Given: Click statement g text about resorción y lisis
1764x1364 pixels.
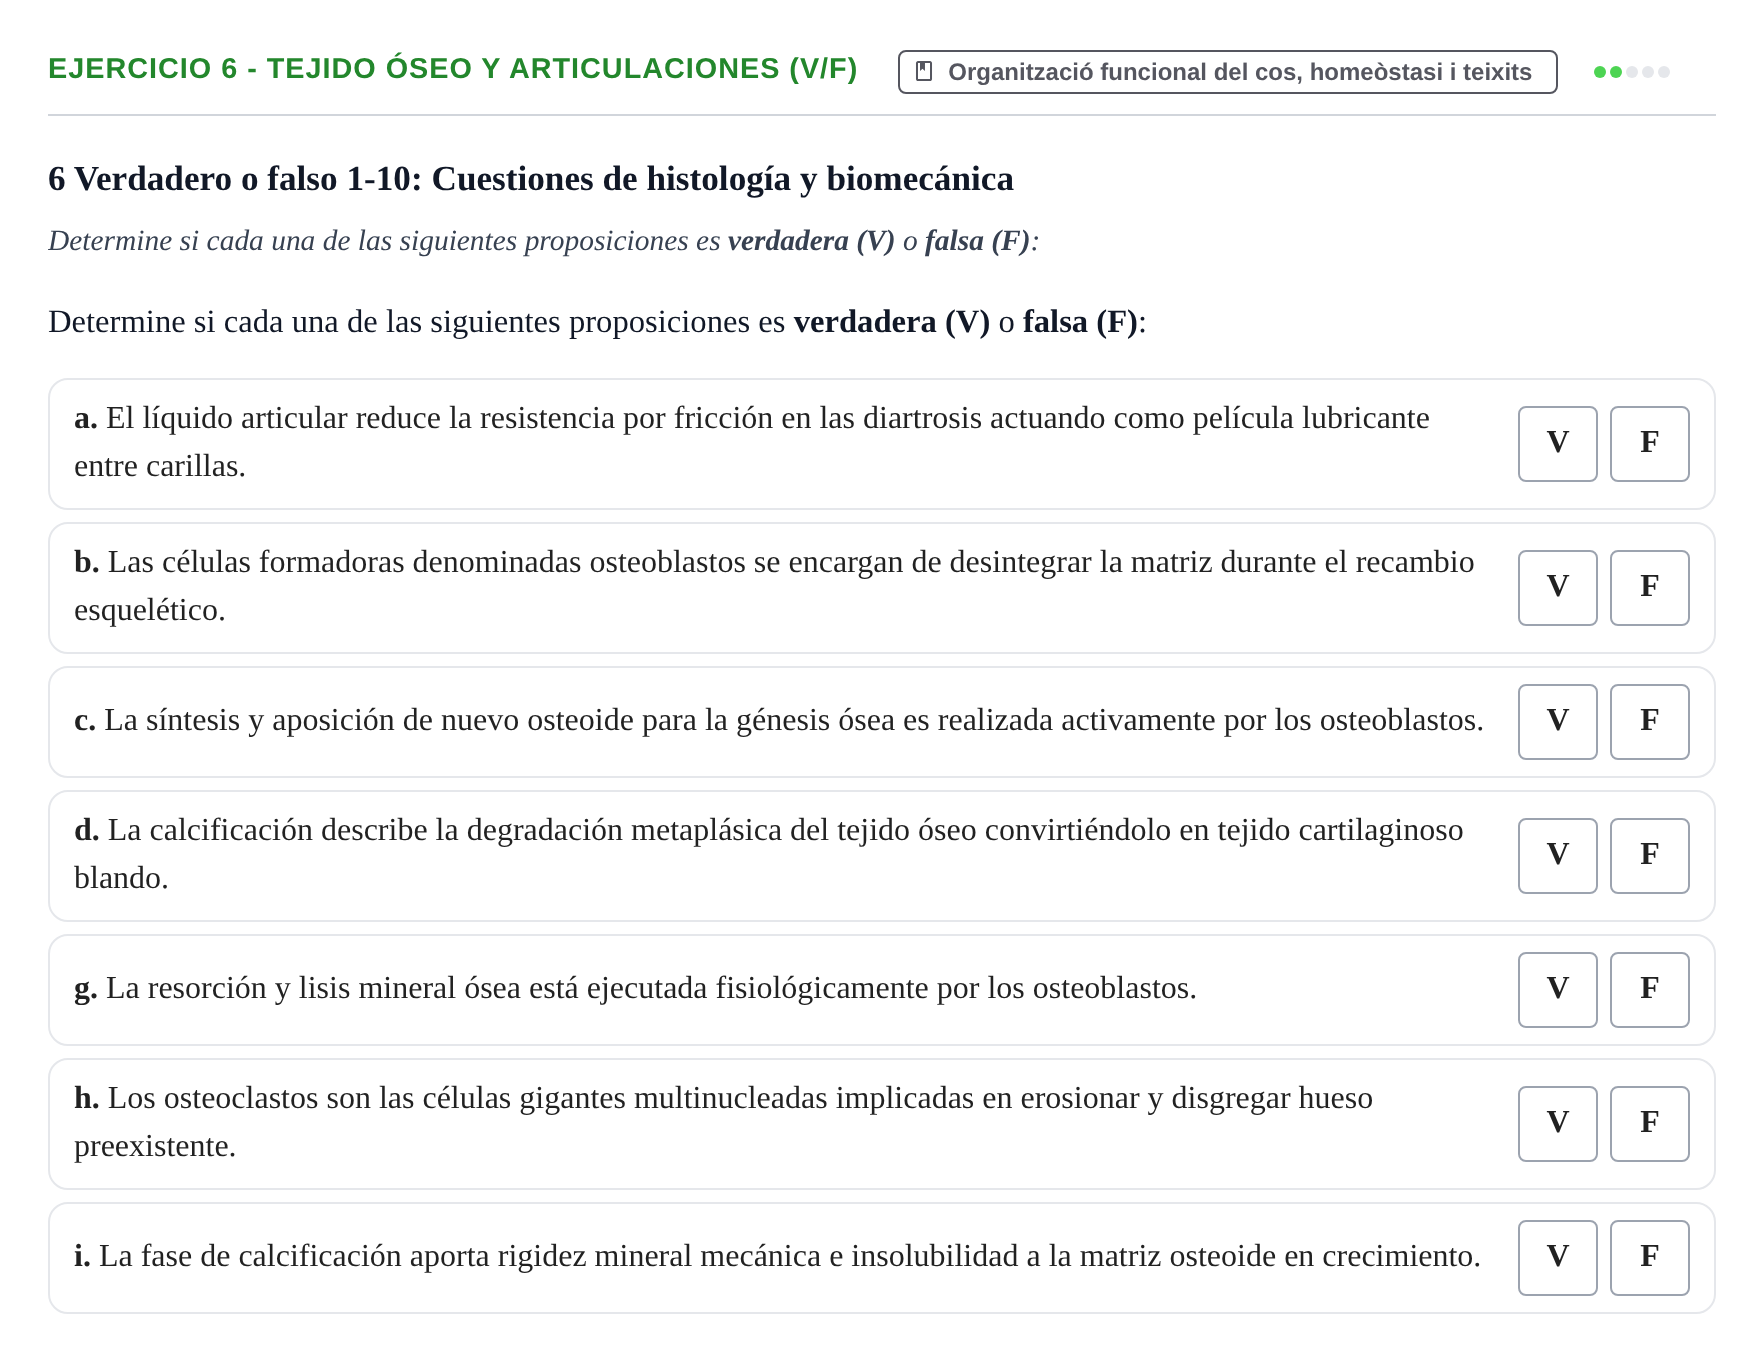Looking at the screenshot, I should coord(635,988).
